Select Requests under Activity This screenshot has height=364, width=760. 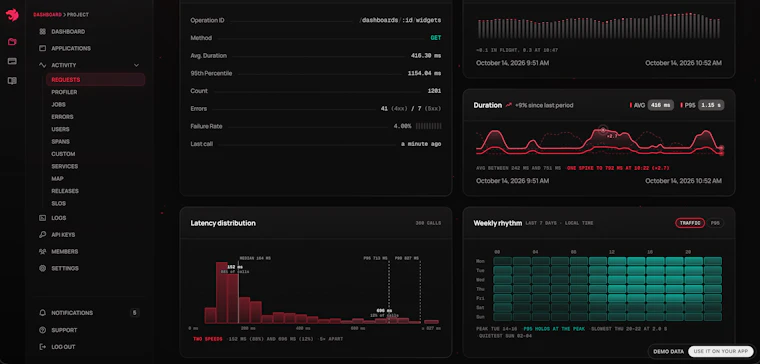pos(95,79)
